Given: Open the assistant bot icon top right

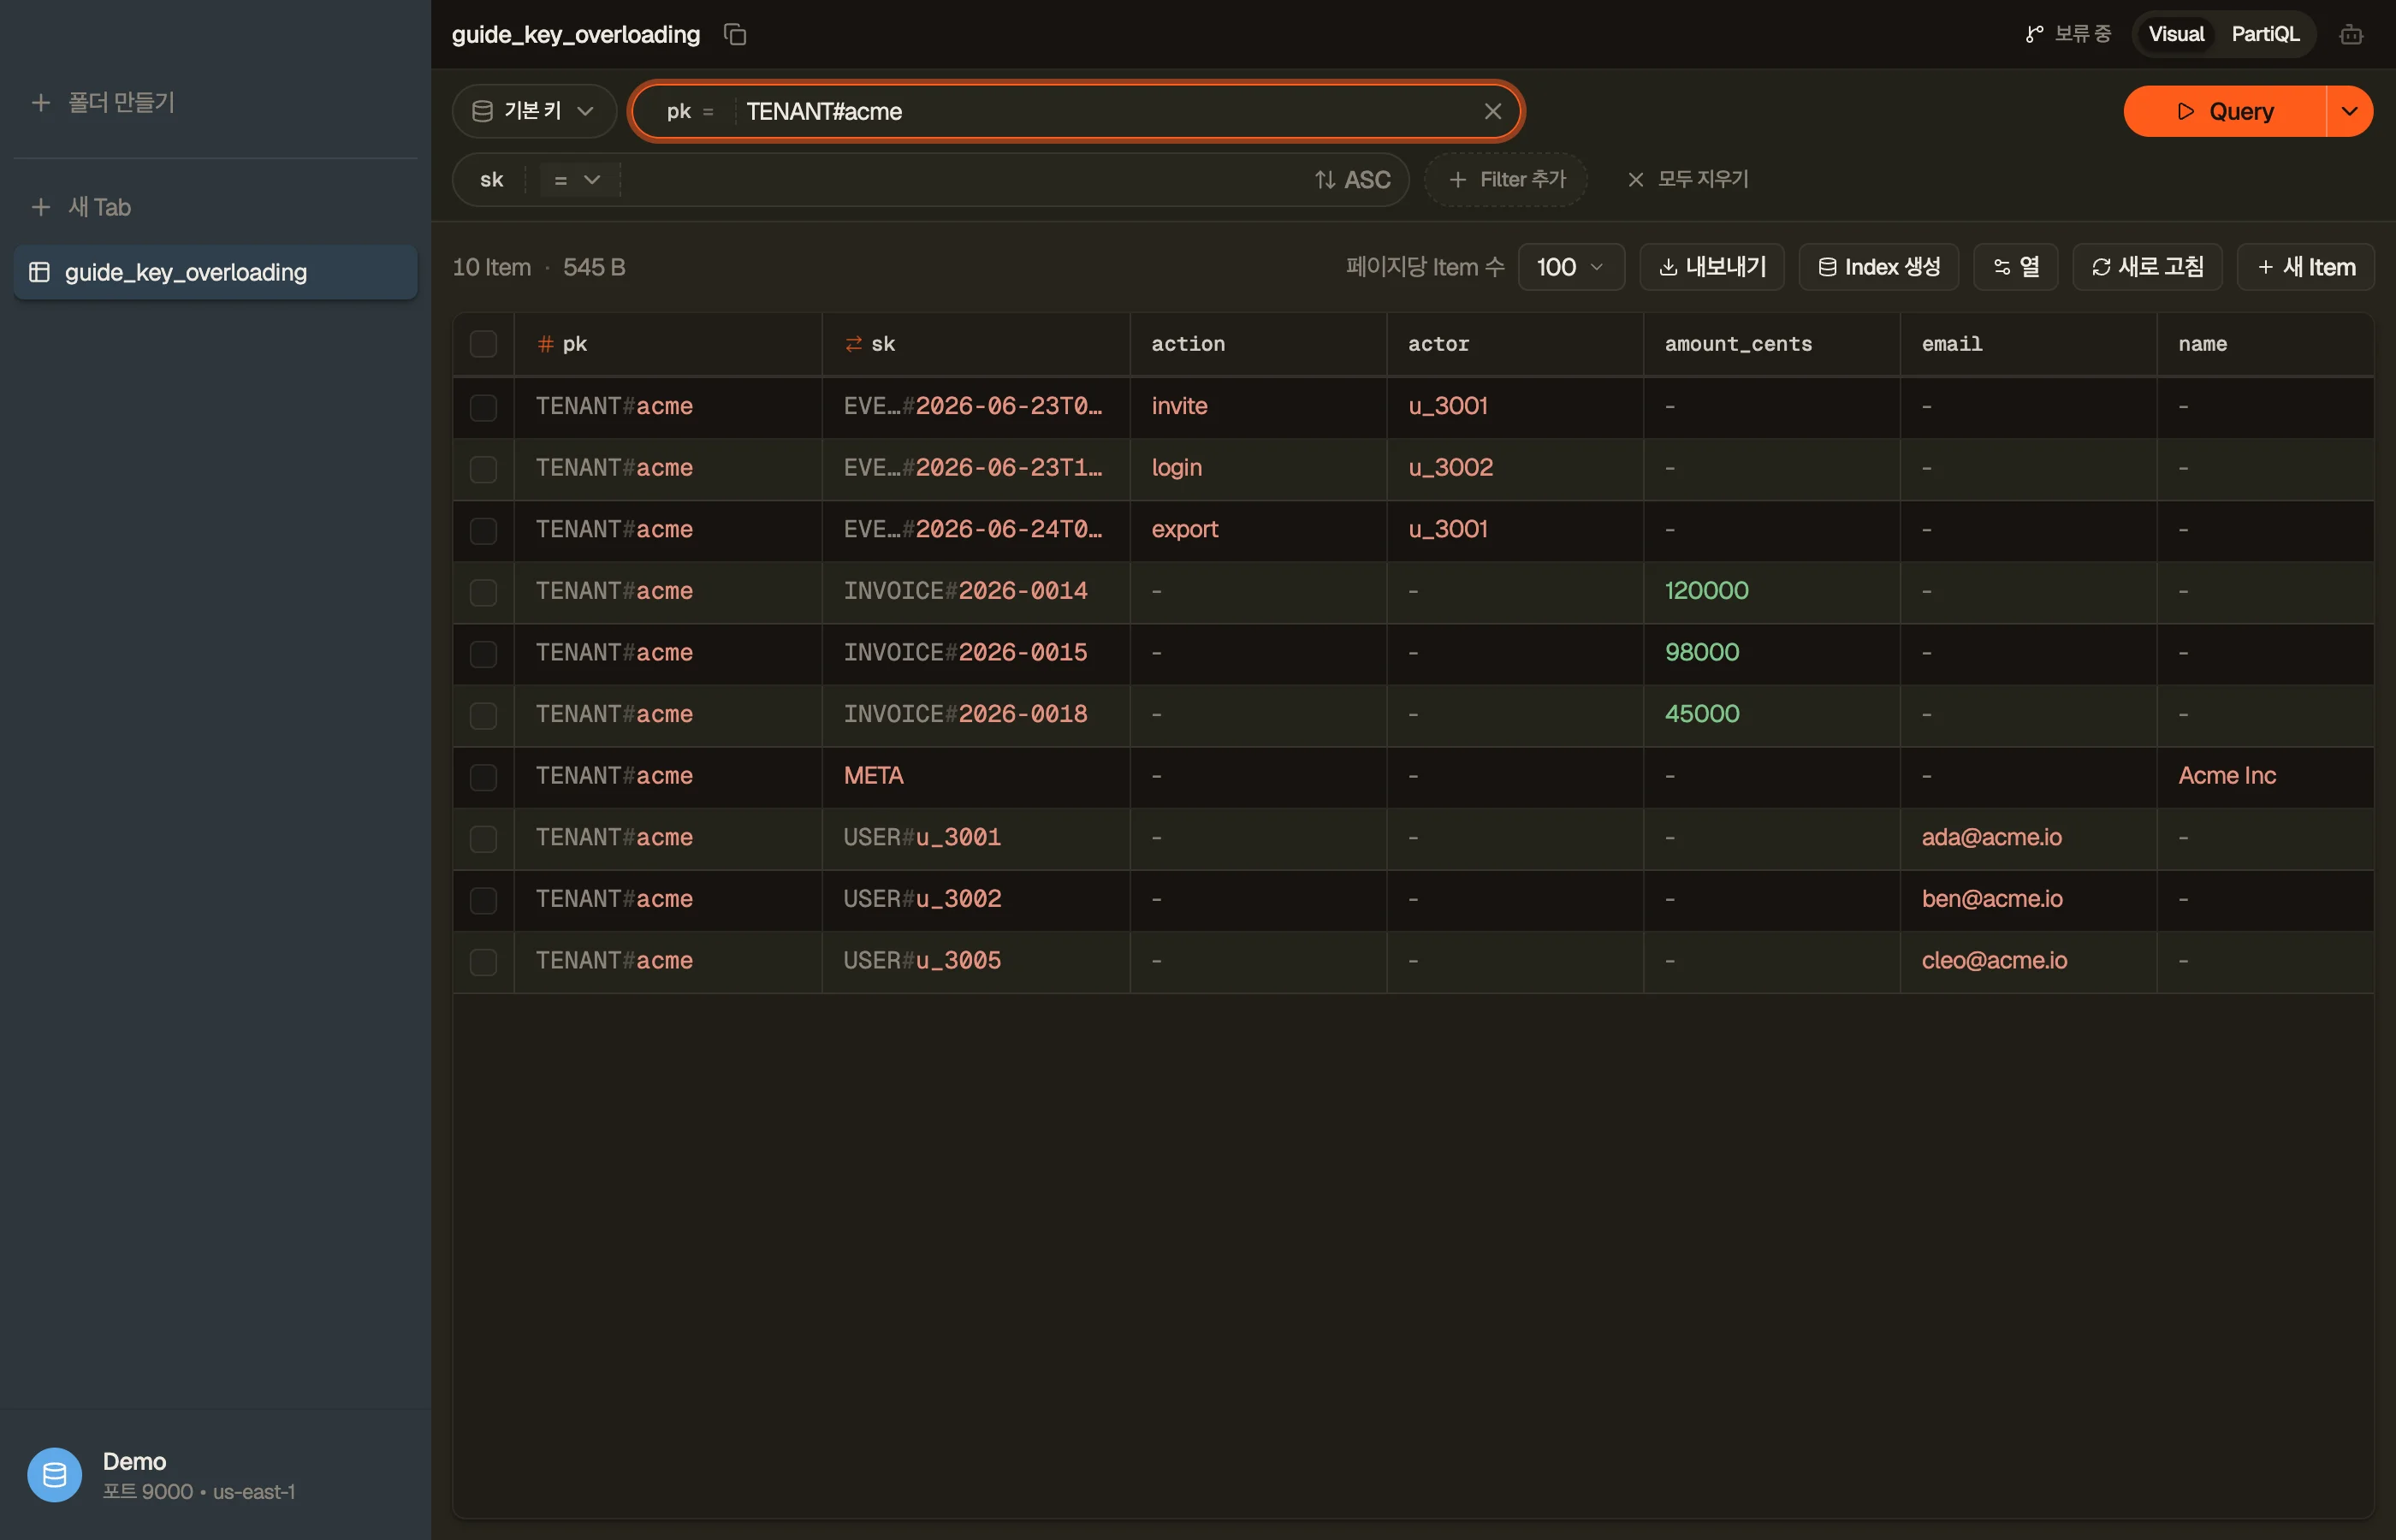Looking at the screenshot, I should tap(2351, 35).
